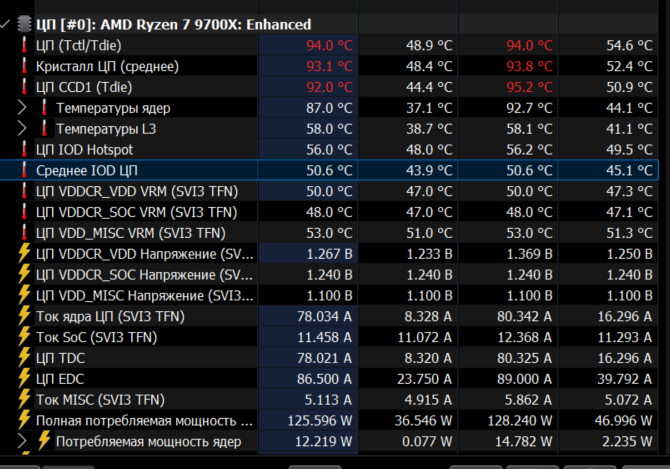
Task: Click lightning icon of Ток SoC (SVI3 TFN)
Action: (x=24, y=337)
